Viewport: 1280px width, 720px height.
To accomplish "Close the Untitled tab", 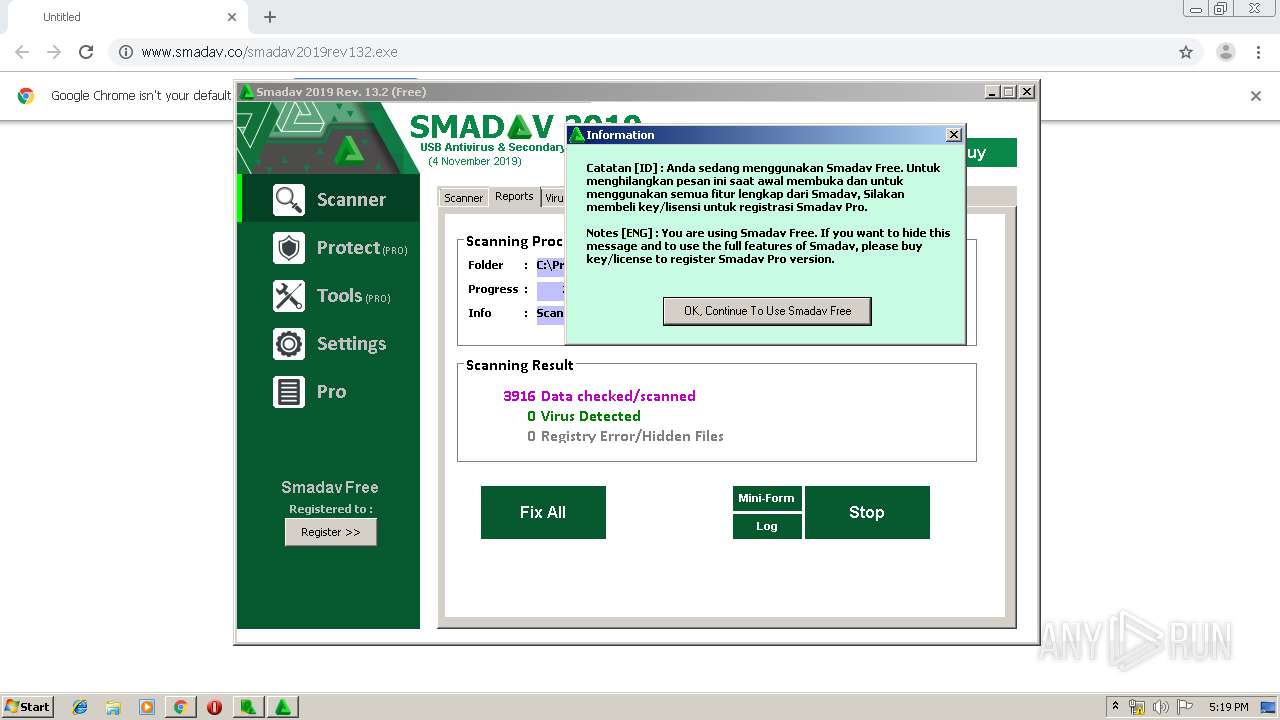I will click(x=232, y=17).
